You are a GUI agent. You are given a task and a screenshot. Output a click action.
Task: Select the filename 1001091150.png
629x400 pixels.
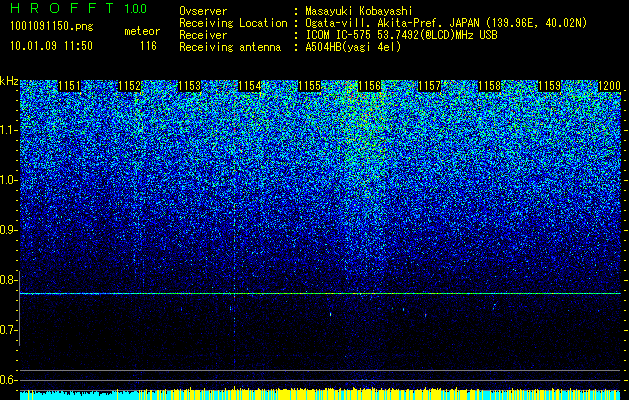52,27
